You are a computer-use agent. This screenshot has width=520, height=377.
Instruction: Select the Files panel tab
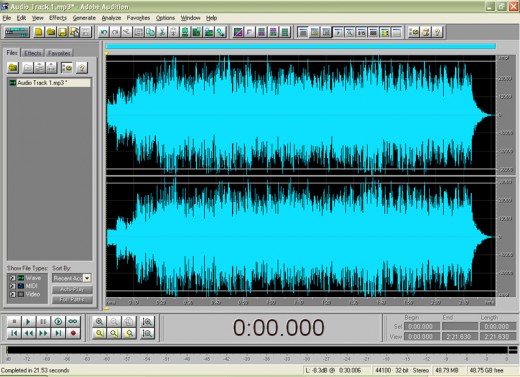(12, 53)
